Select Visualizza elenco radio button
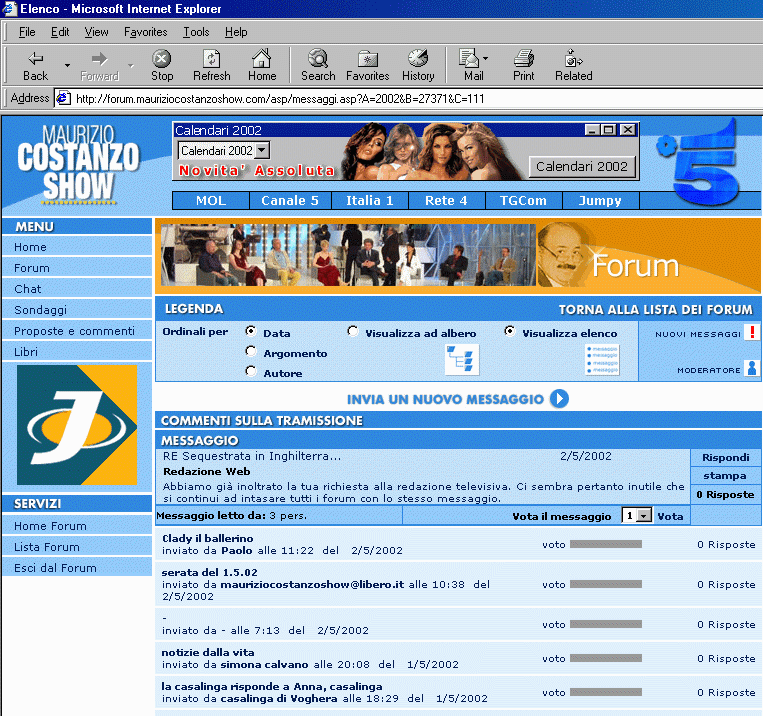Viewport: 763px width, 716px height. [509, 331]
